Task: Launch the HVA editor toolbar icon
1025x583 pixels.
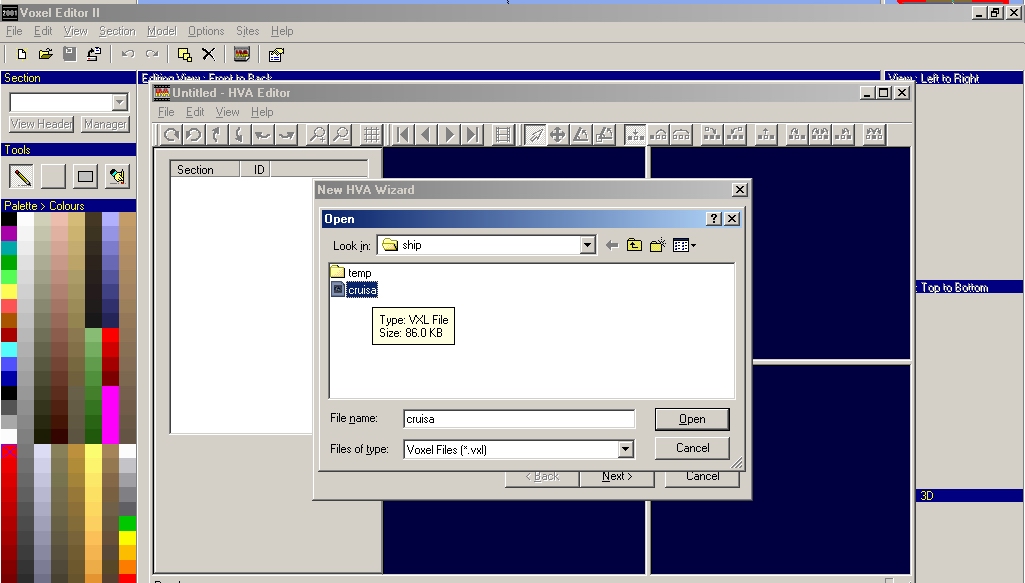Action: click(242, 55)
